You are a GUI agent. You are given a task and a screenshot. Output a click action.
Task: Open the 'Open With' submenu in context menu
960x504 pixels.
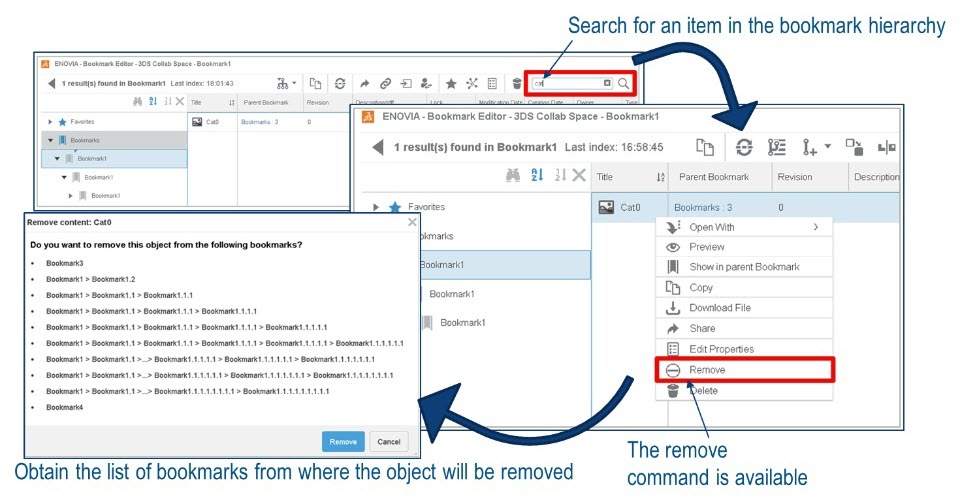coord(744,227)
